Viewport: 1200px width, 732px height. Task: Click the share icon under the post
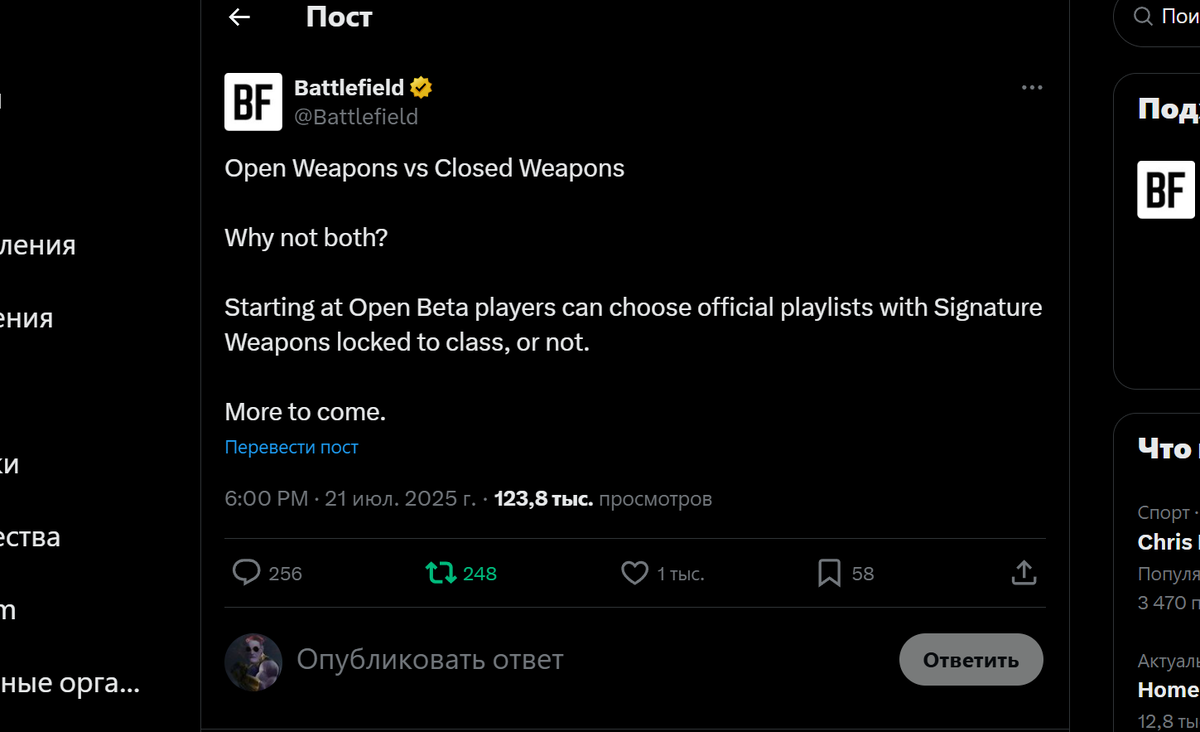coord(1023,572)
